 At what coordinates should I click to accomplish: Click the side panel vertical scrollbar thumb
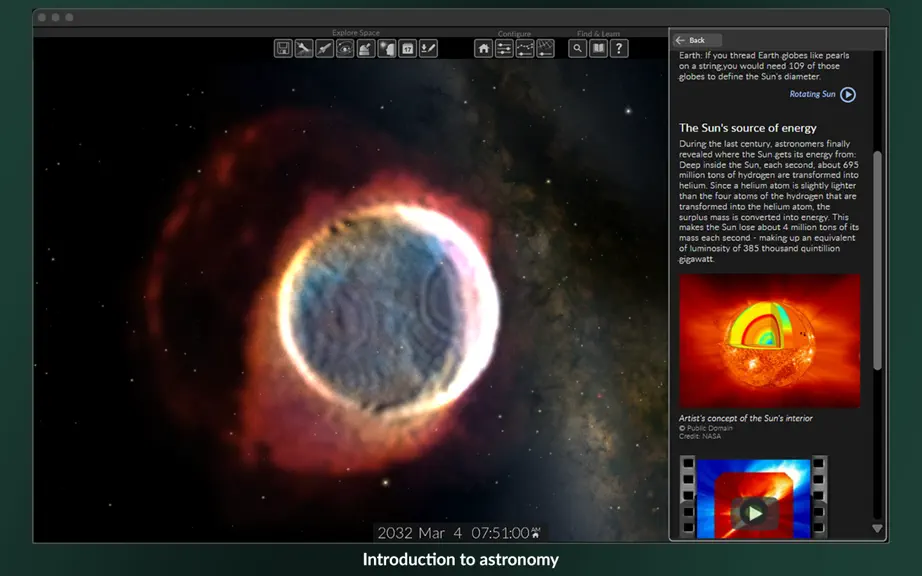877,260
